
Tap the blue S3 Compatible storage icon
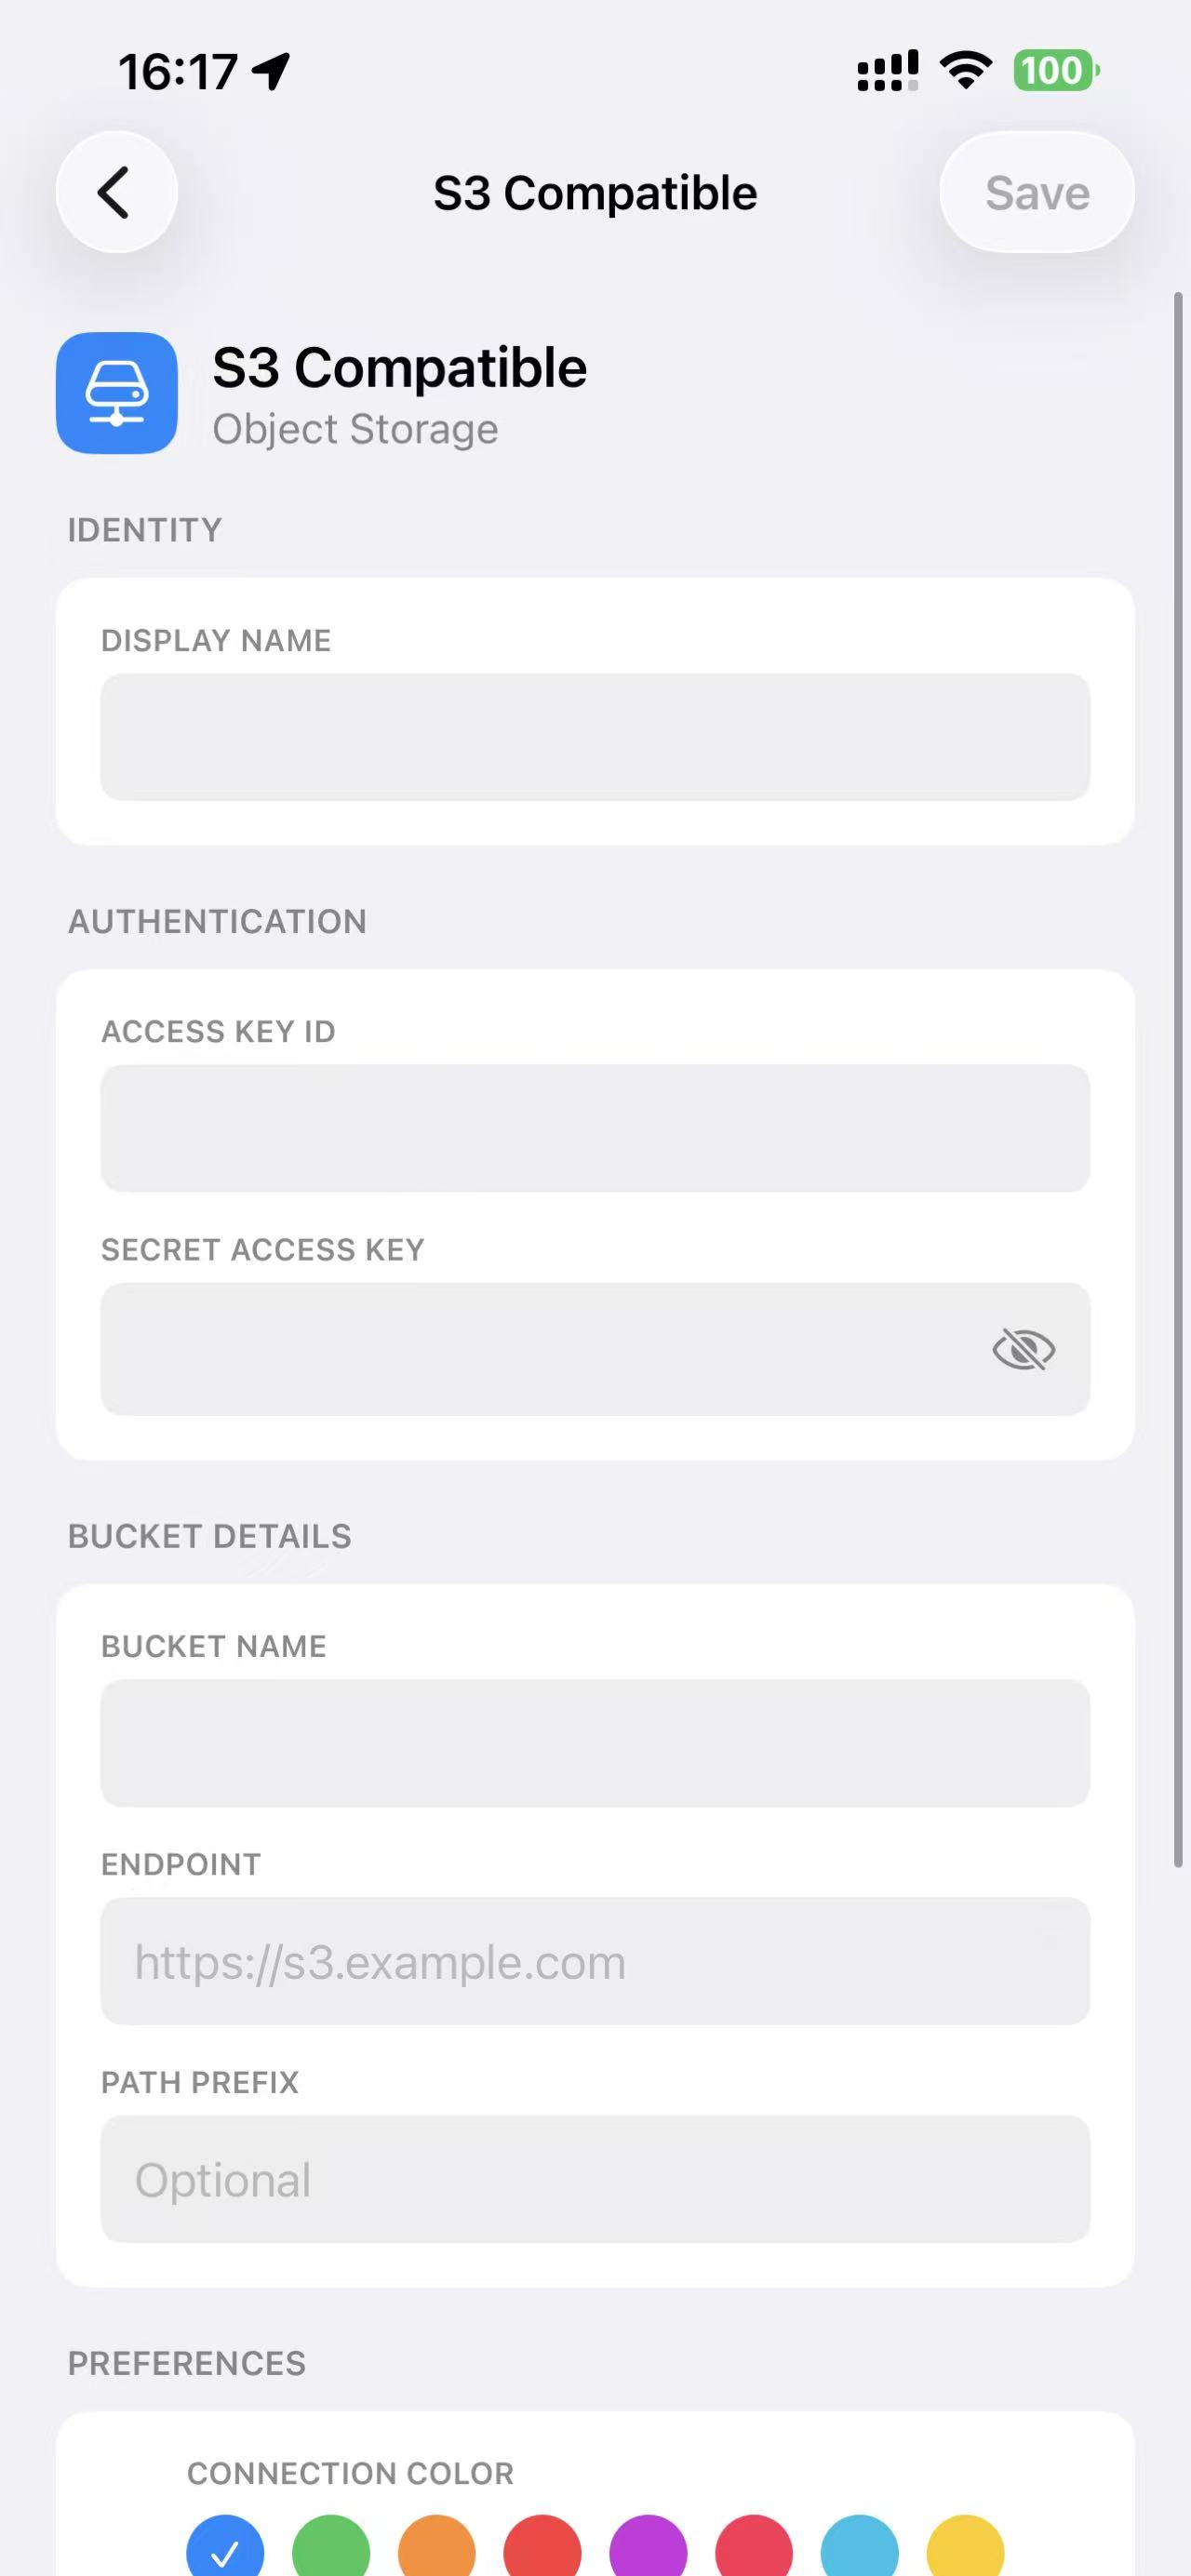click(116, 393)
